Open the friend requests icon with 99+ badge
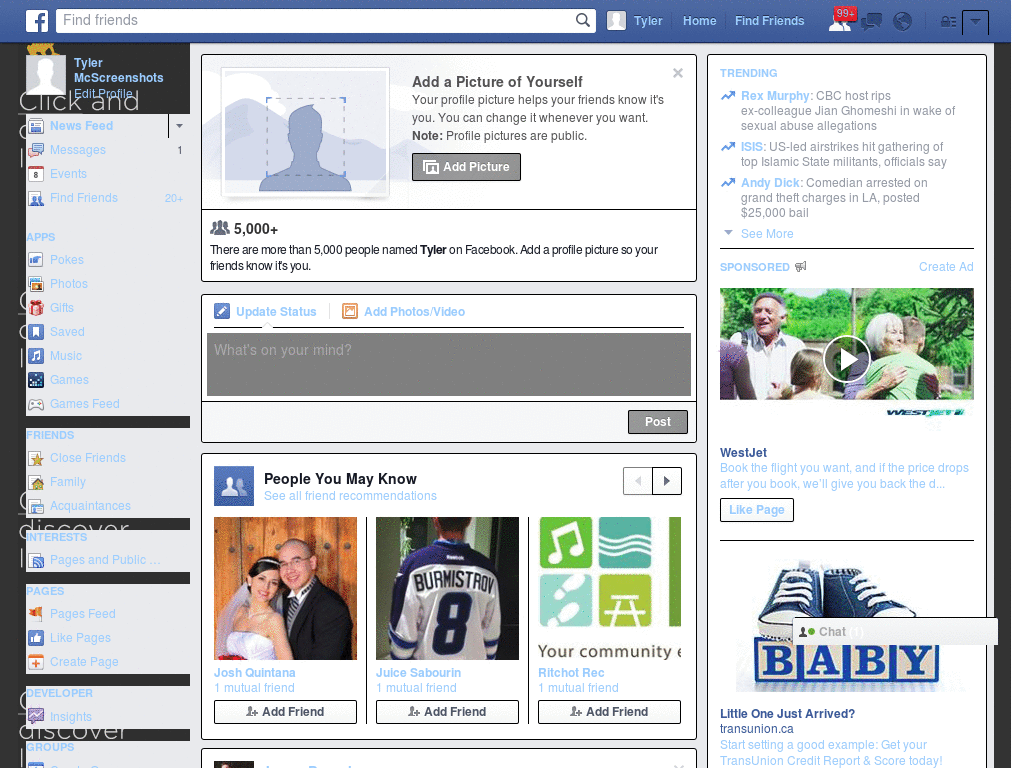The width and height of the screenshot is (1024, 768). tap(841, 20)
